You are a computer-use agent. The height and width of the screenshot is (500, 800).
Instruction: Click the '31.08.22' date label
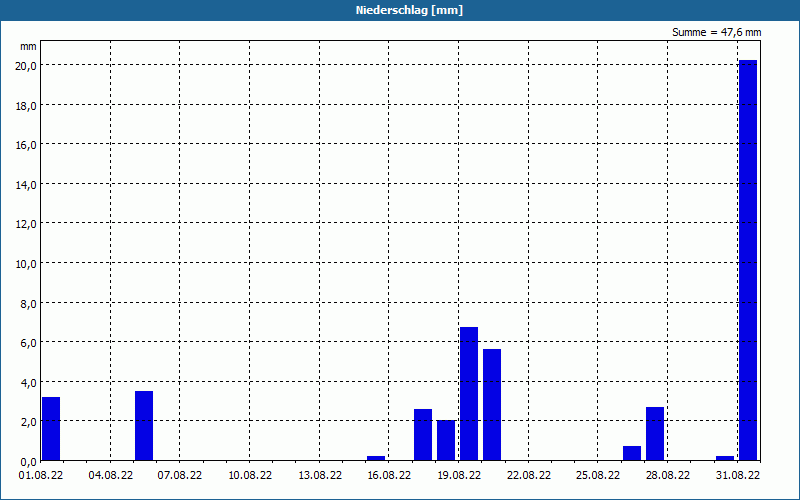pos(738,476)
